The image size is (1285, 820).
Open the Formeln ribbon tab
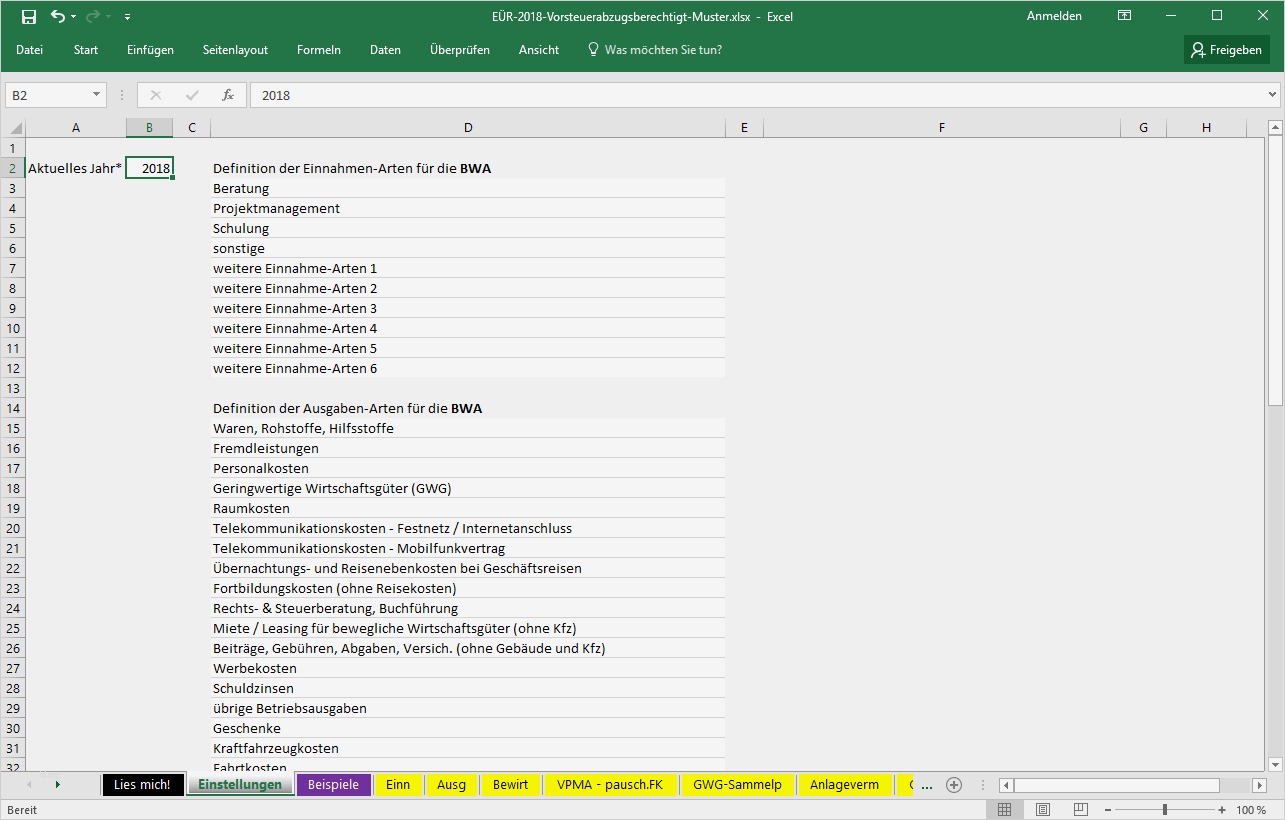(x=318, y=49)
